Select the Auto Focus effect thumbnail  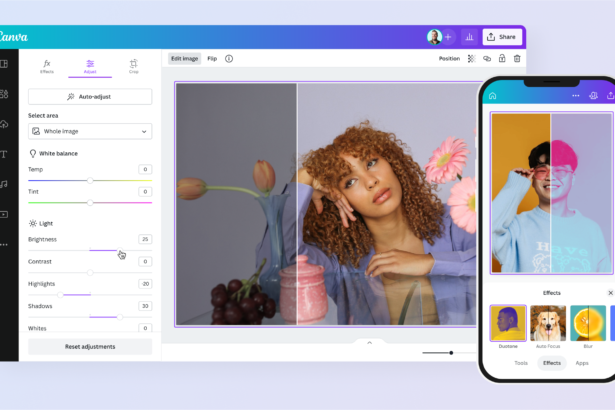[548, 323]
